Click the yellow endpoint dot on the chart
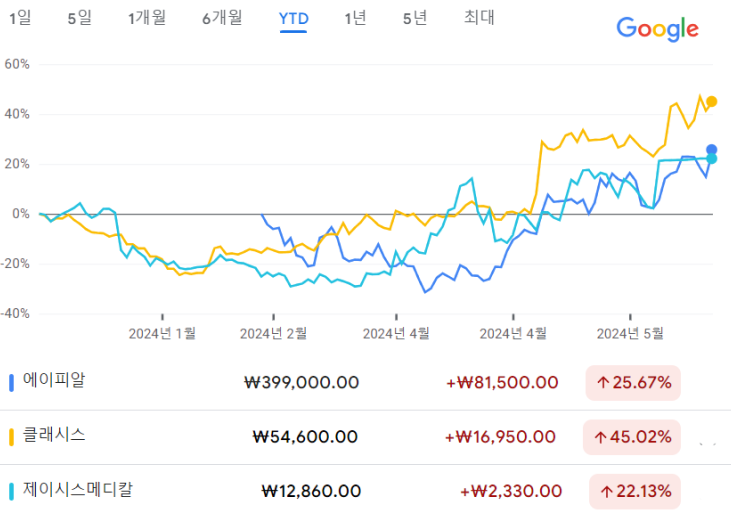Viewport: 731px width, 518px height. click(x=711, y=101)
